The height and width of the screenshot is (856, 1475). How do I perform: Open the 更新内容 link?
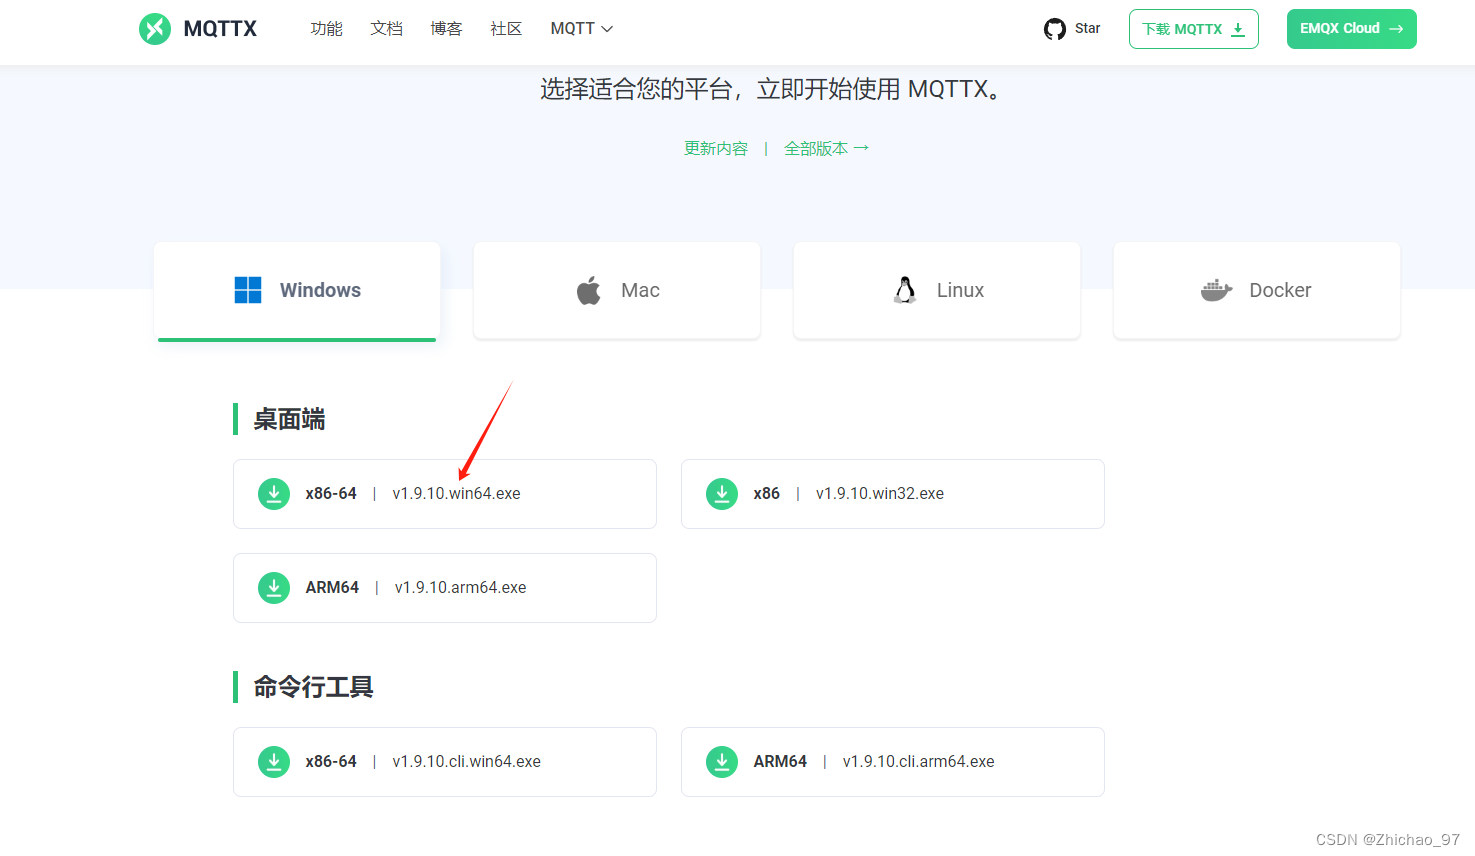tap(716, 149)
